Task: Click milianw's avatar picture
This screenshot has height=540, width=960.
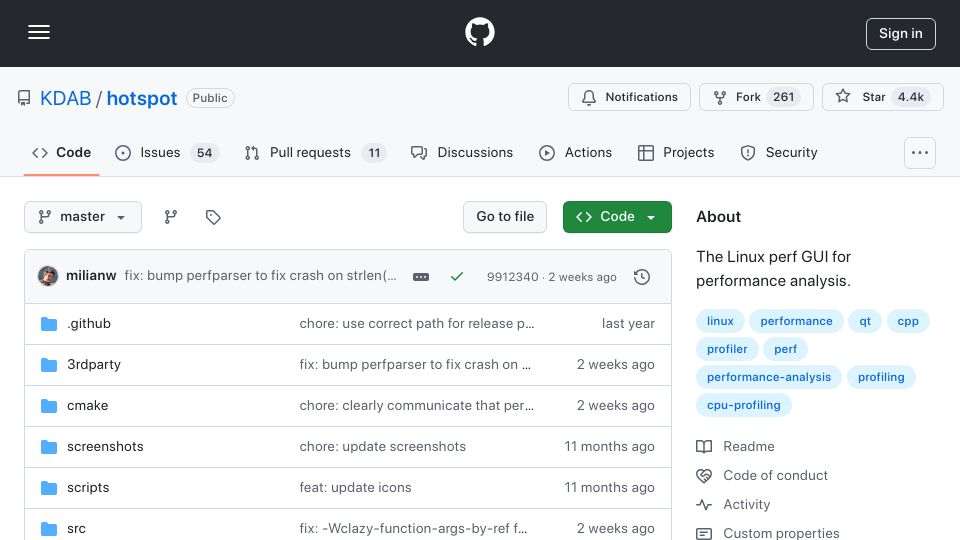Action: [48, 276]
